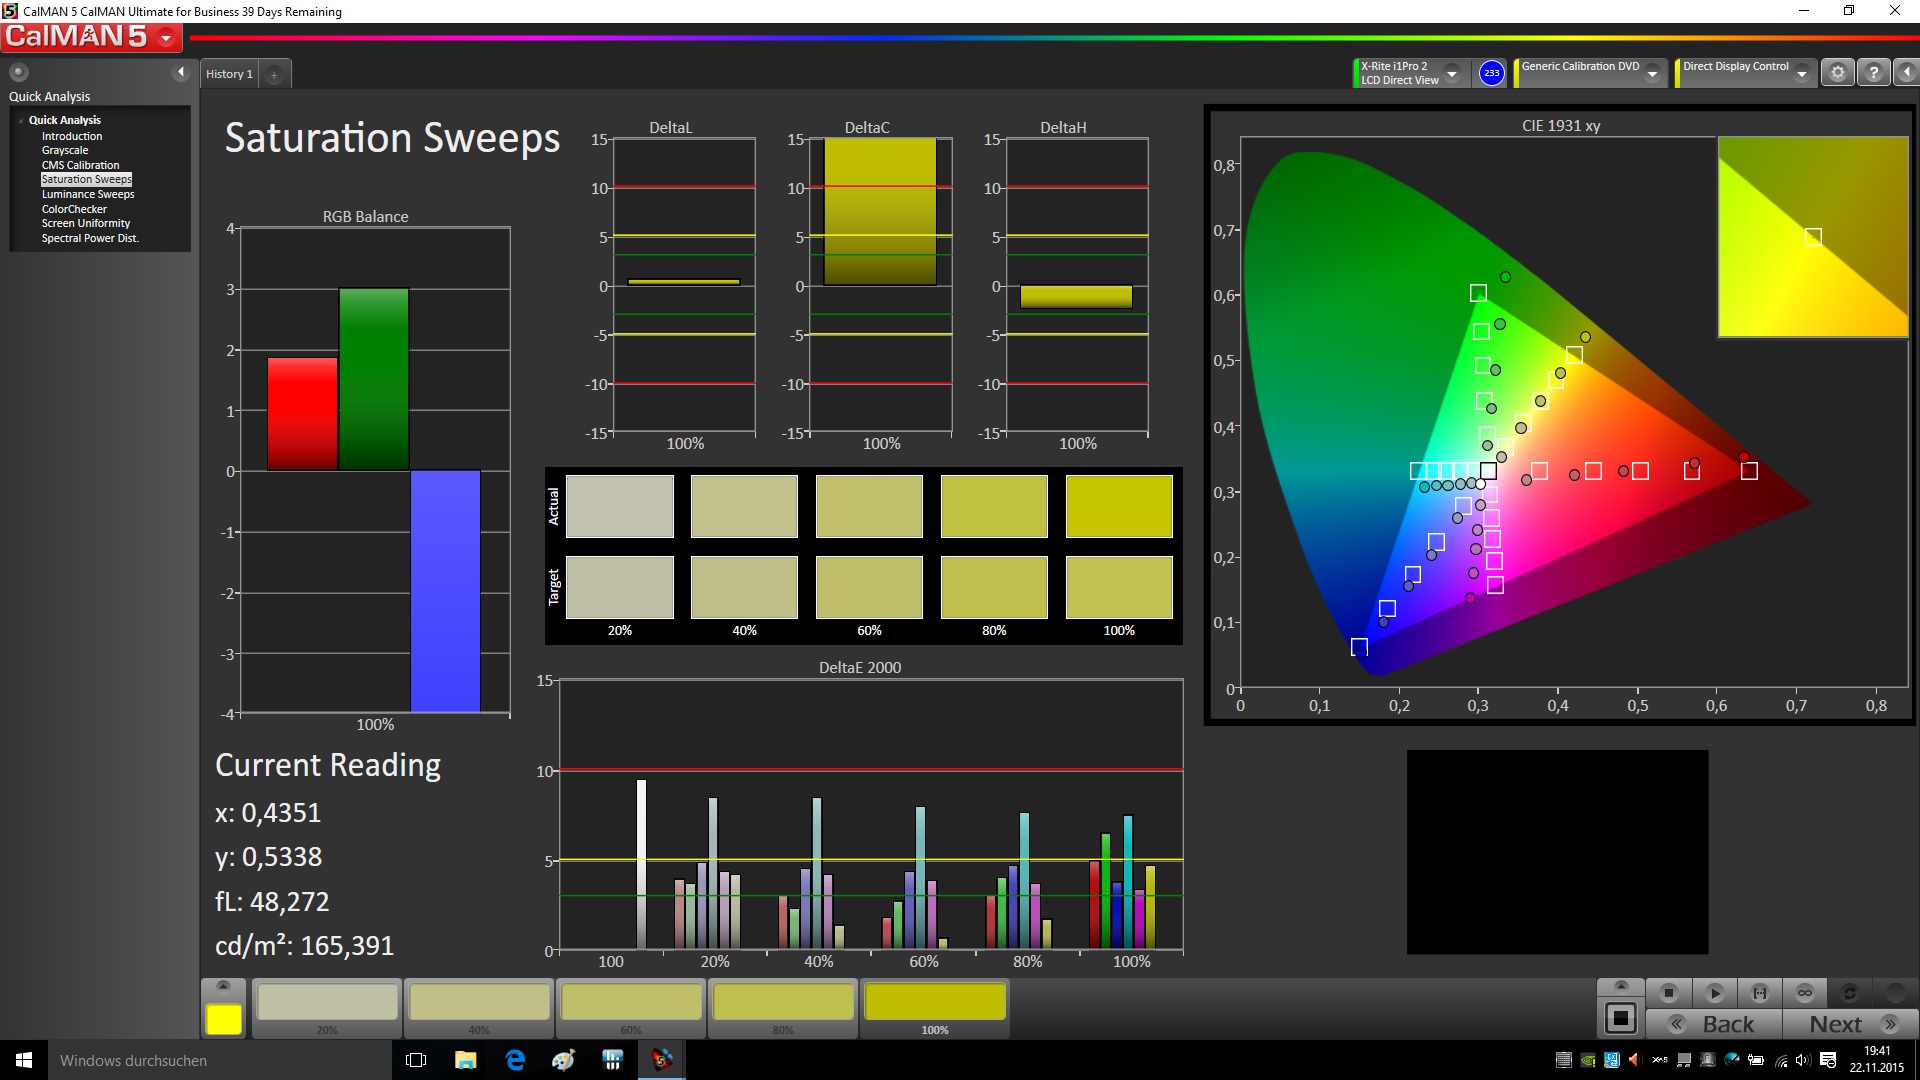The width and height of the screenshot is (1920, 1080).
Task: Click the blue 233 meter timer badge
Action: (1491, 73)
